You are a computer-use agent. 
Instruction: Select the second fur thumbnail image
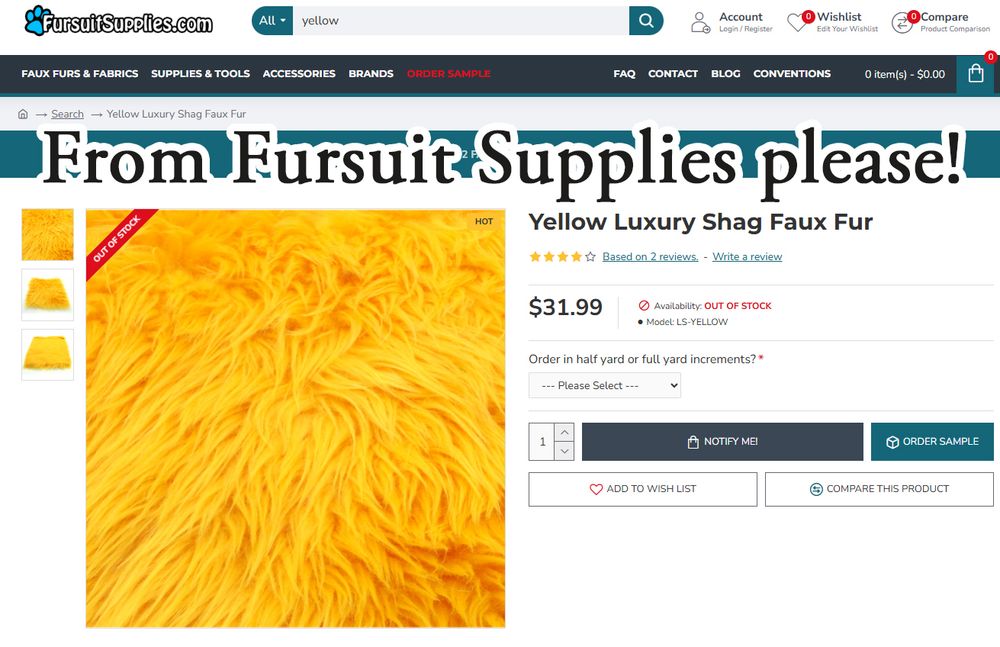click(x=48, y=295)
